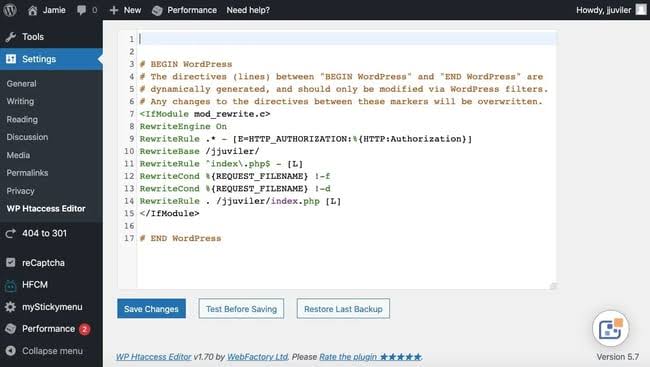This screenshot has height=367, width=650.
Task: Open the comments bubble icon
Action: (x=82, y=10)
